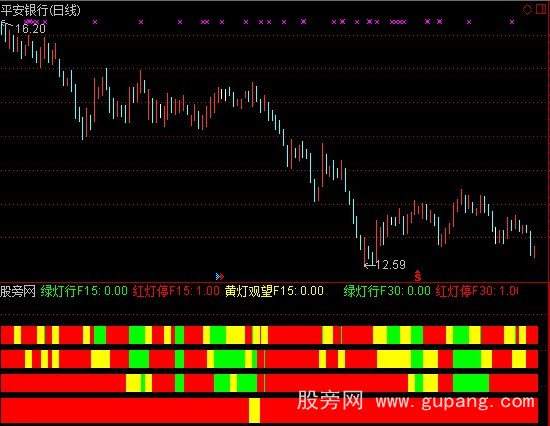Select the 平安银行(日线) chart title
Viewport: 550px width, 426px height.
pos(40,10)
